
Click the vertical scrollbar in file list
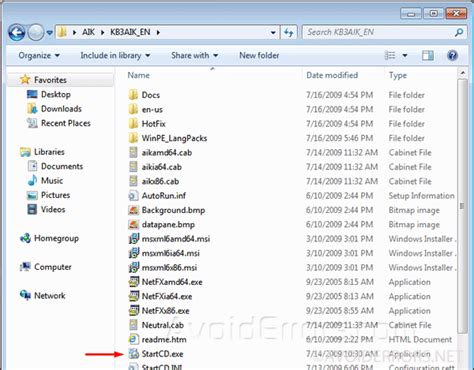click(462, 206)
